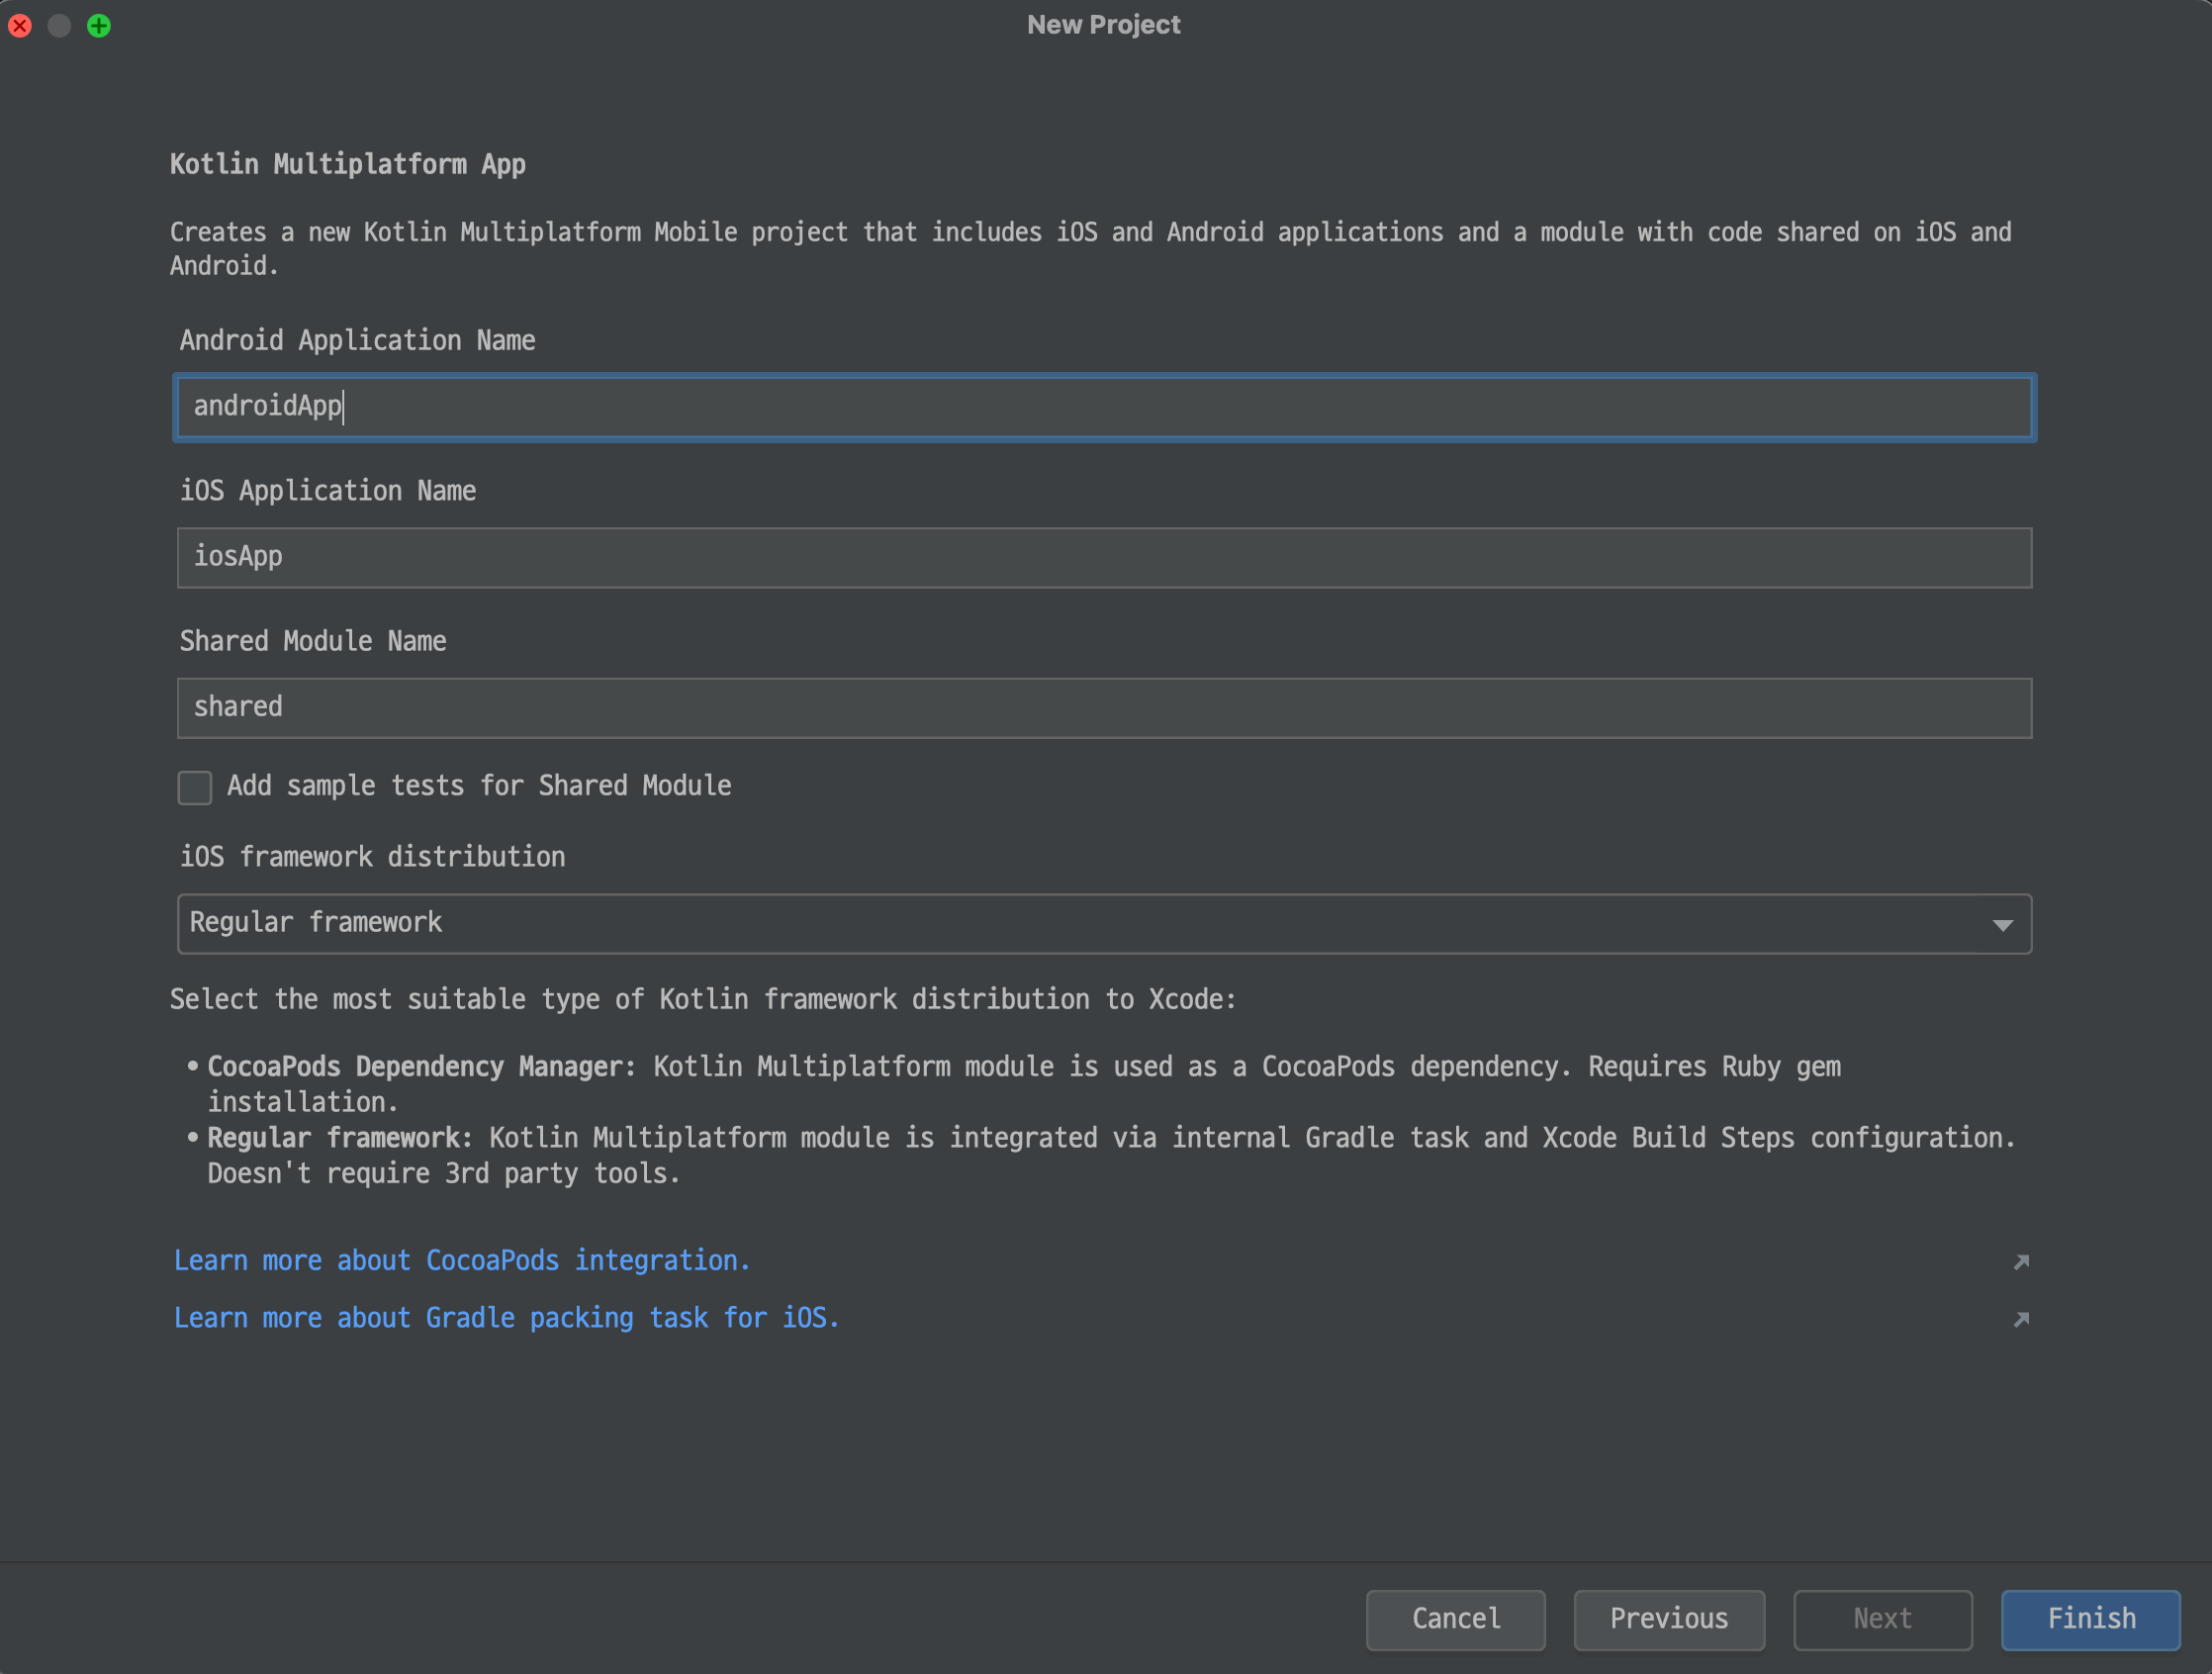Click the gray minimize window button
This screenshot has width=2212, height=1674.
coord(59,25)
